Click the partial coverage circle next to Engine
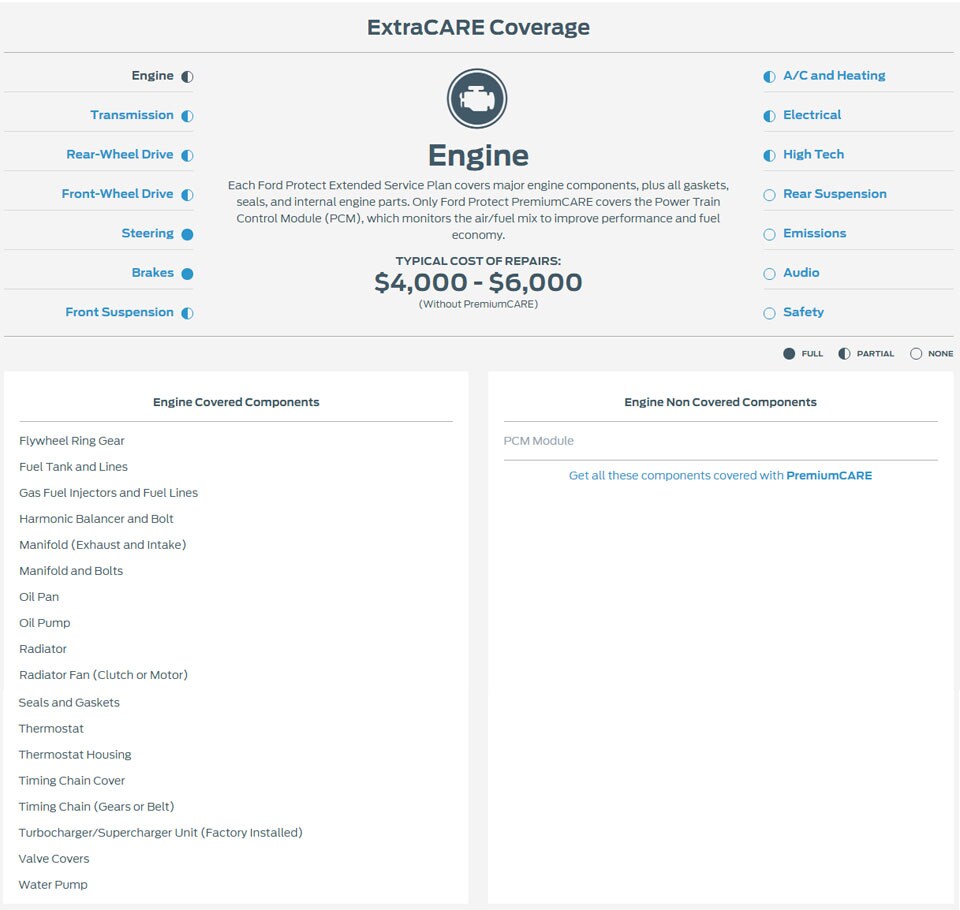The image size is (960, 910). click(x=187, y=77)
